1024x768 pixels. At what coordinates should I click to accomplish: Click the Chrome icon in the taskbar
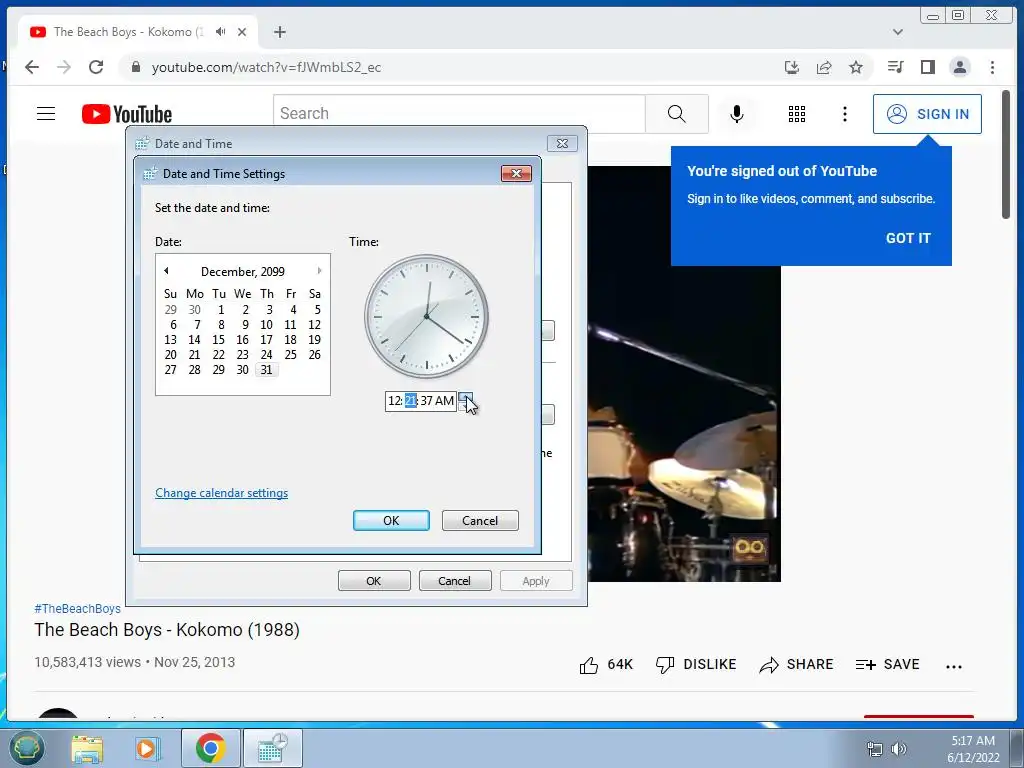(x=210, y=748)
